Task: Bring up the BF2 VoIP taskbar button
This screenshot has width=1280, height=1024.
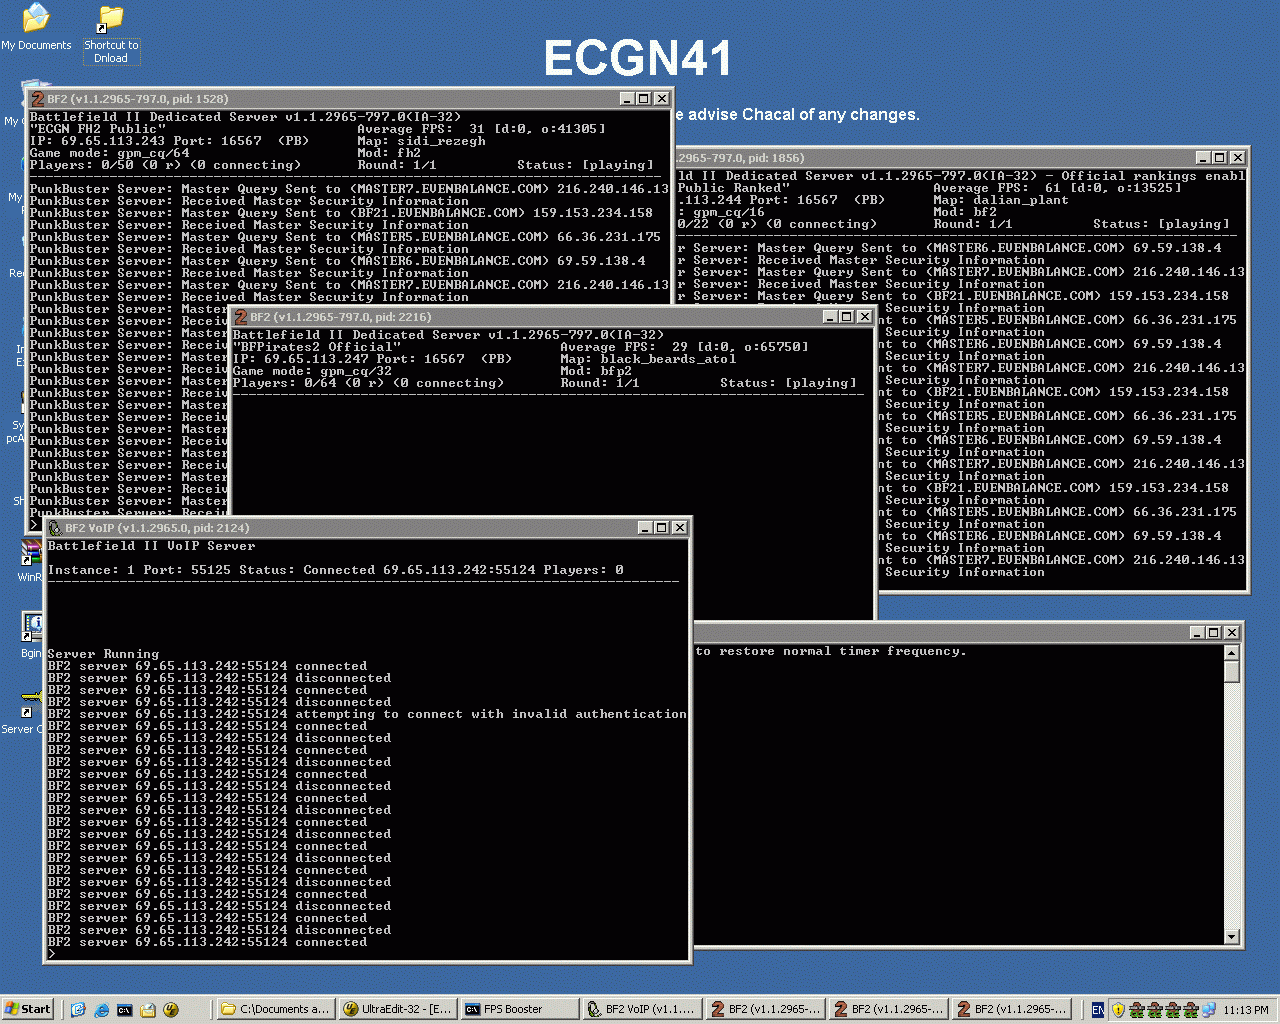Action: coord(641,1009)
